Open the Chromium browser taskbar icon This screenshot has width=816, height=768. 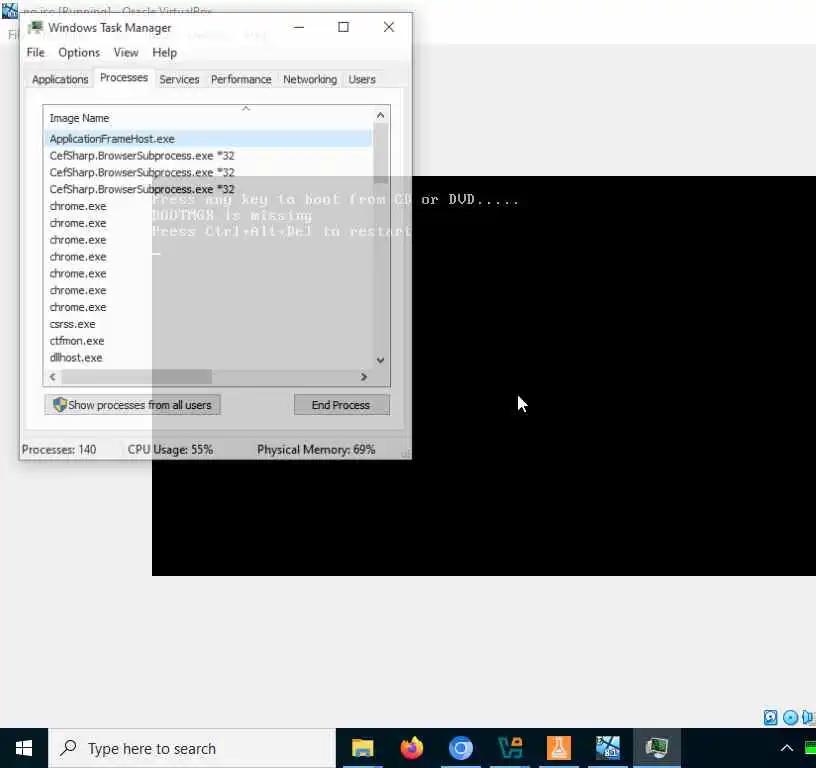pos(461,748)
